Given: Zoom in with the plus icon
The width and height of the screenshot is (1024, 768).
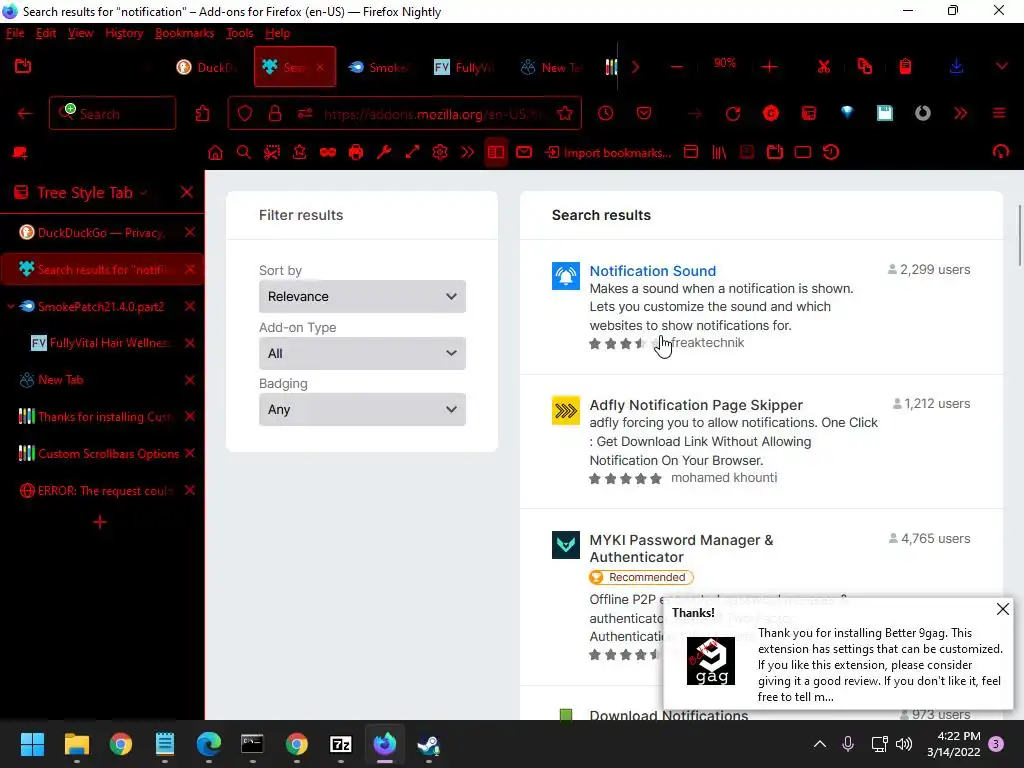Looking at the screenshot, I should click(769, 67).
